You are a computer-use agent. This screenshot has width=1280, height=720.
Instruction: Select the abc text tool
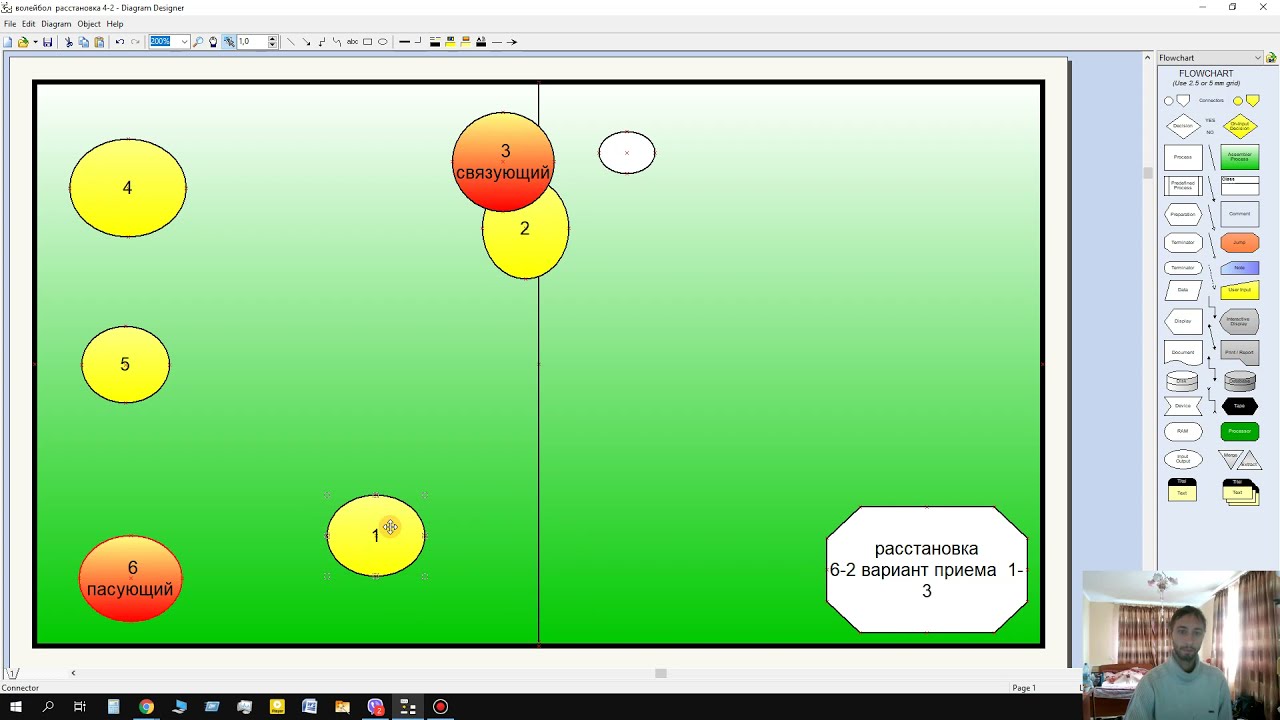(x=352, y=42)
